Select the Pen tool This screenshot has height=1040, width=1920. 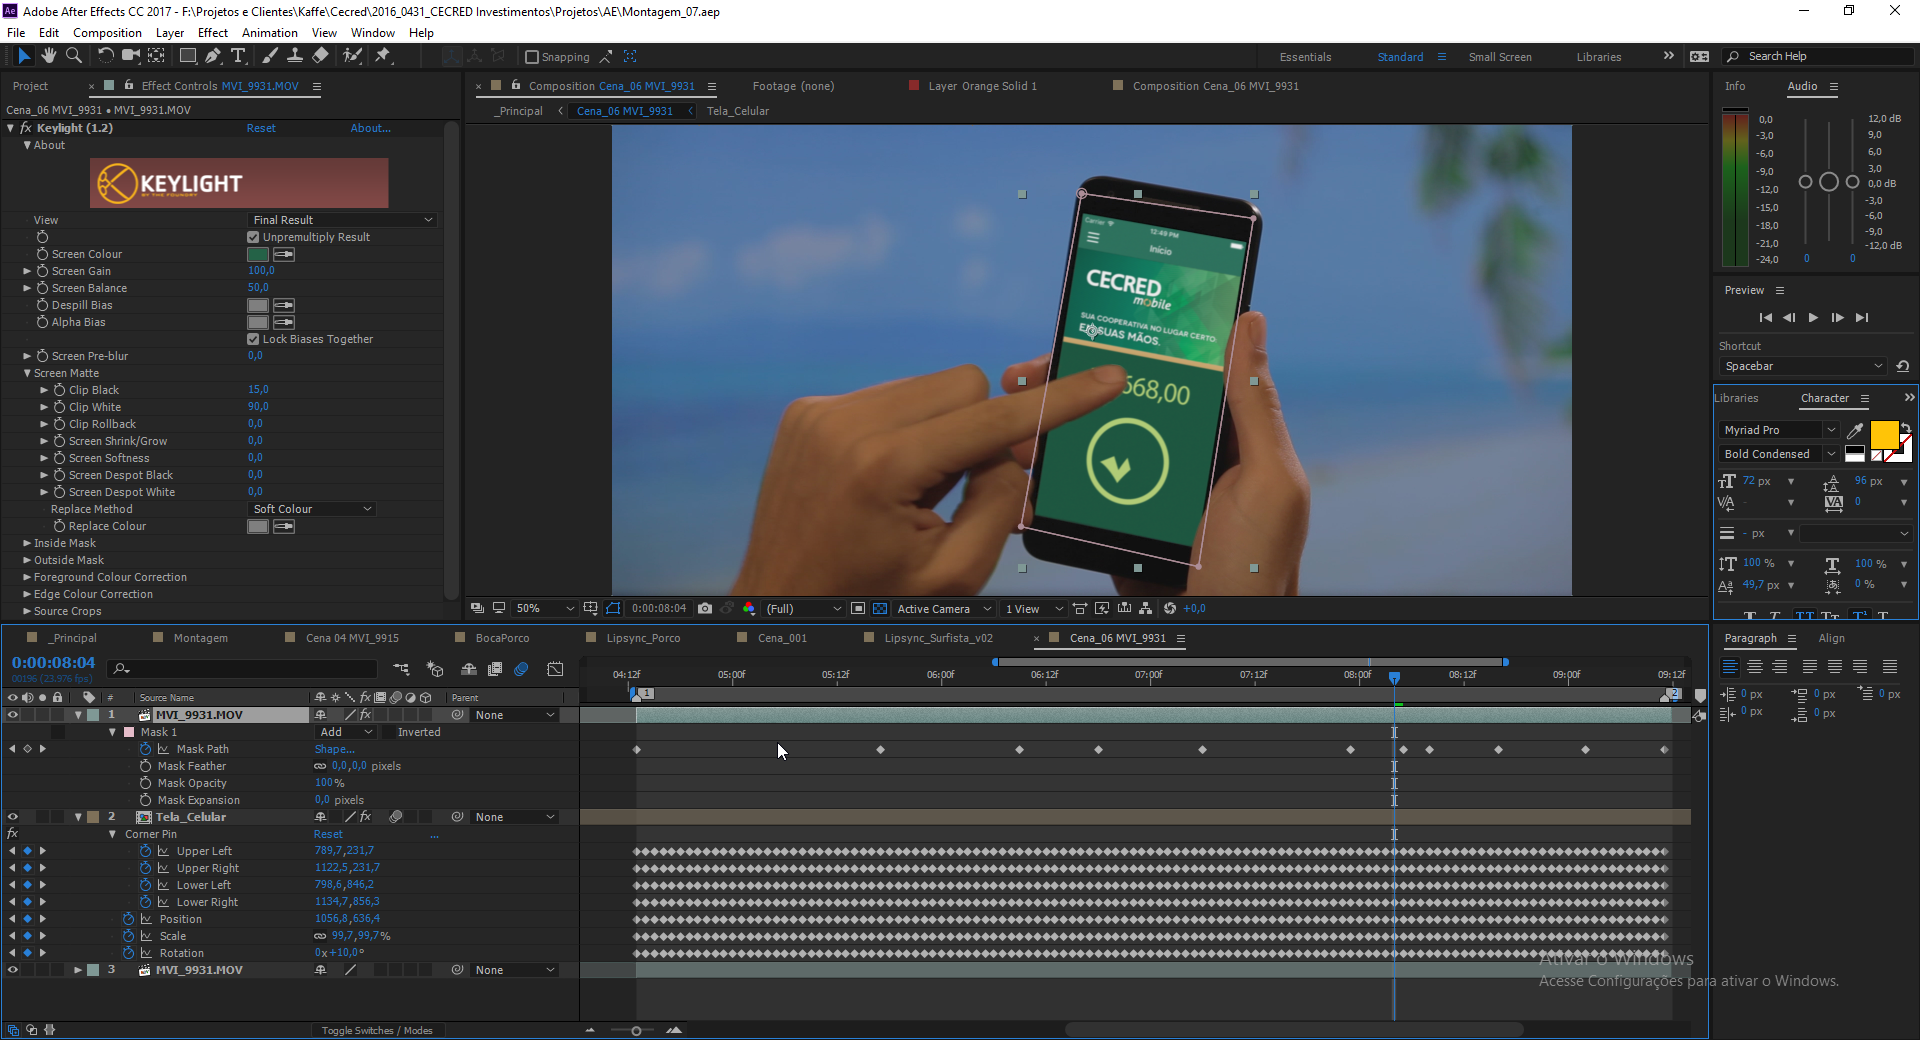212,56
